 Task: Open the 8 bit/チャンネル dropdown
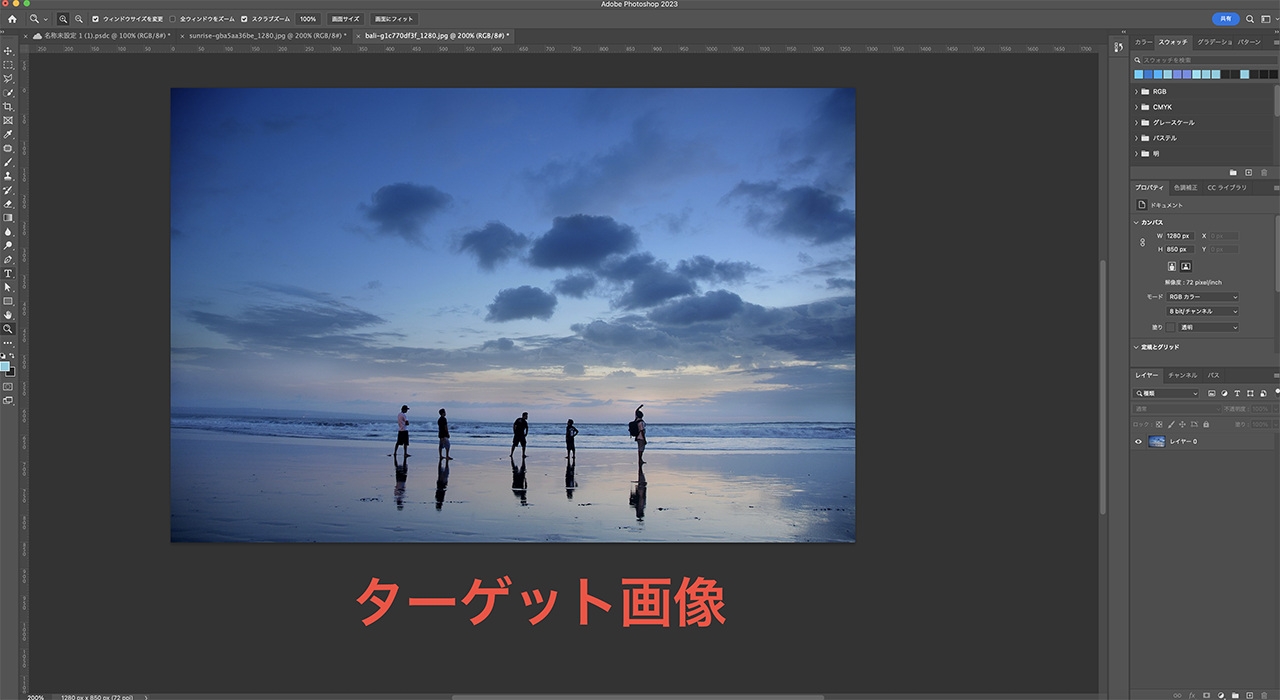tap(1203, 311)
